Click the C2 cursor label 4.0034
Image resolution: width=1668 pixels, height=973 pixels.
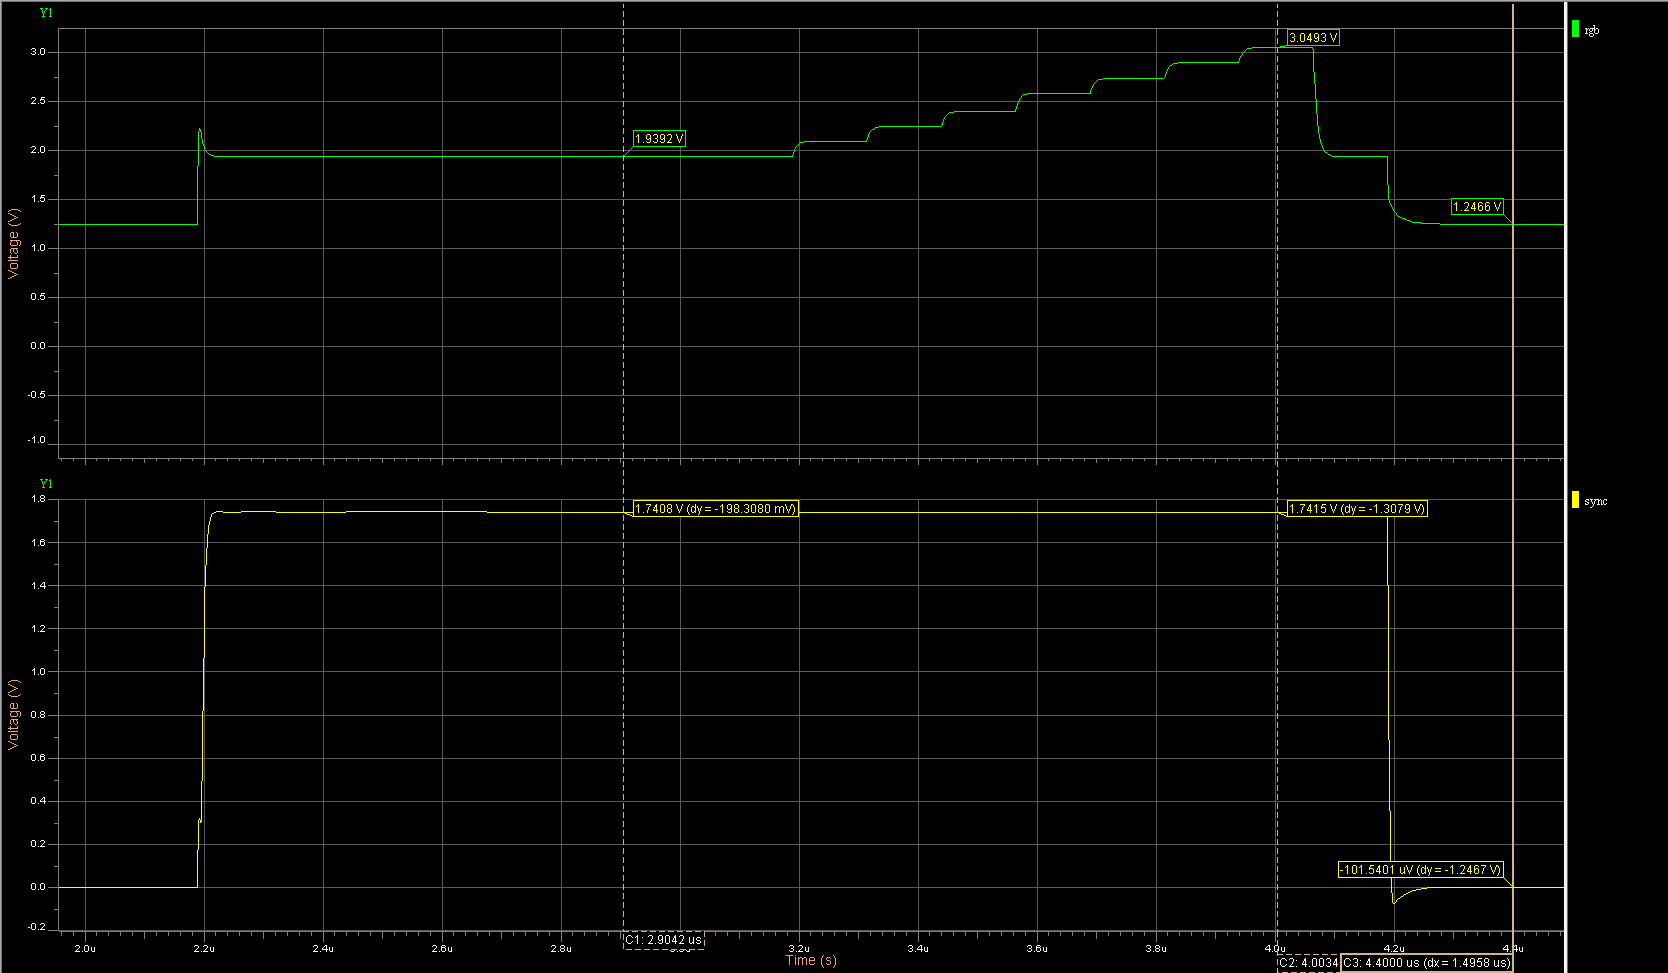click(1308, 963)
